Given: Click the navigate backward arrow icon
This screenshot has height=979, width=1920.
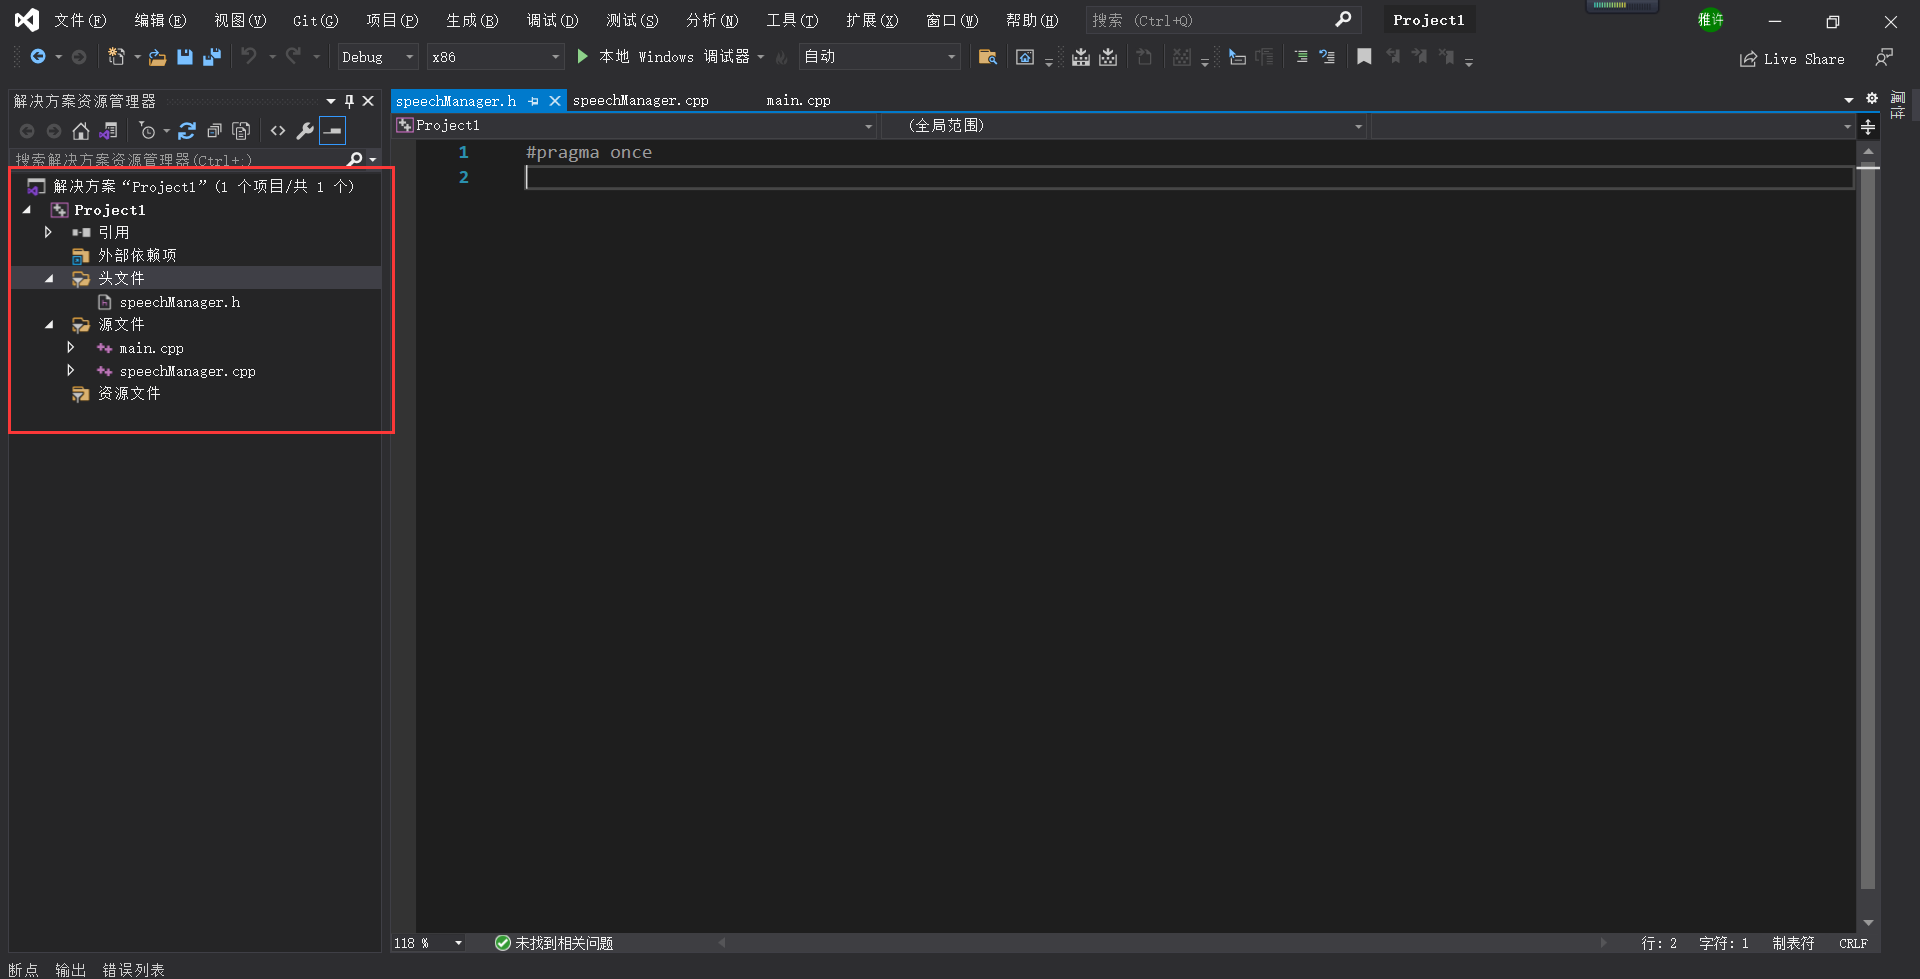Looking at the screenshot, I should [37, 57].
